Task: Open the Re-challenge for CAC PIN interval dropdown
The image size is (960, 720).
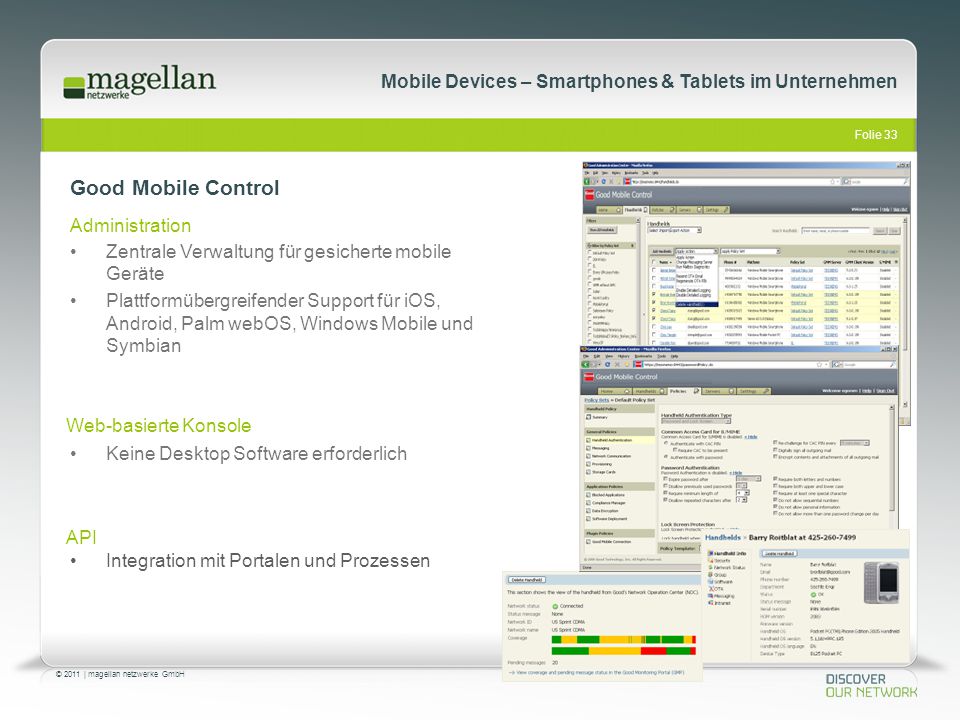Action: click(855, 443)
